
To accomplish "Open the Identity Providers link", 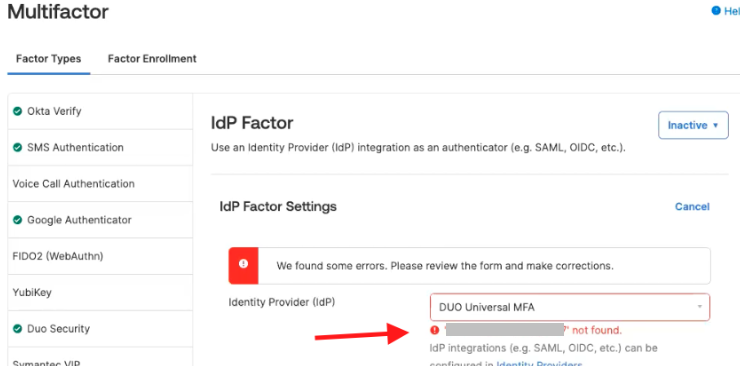I will (x=539, y=364).
